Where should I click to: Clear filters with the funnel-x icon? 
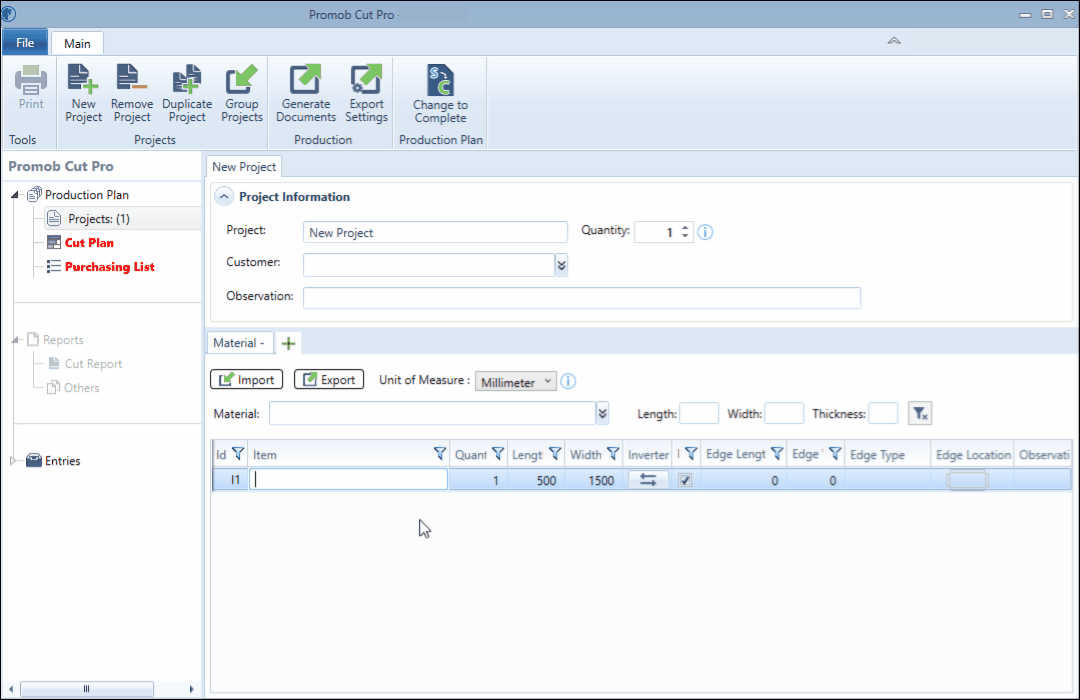click(x=920, y=413)
